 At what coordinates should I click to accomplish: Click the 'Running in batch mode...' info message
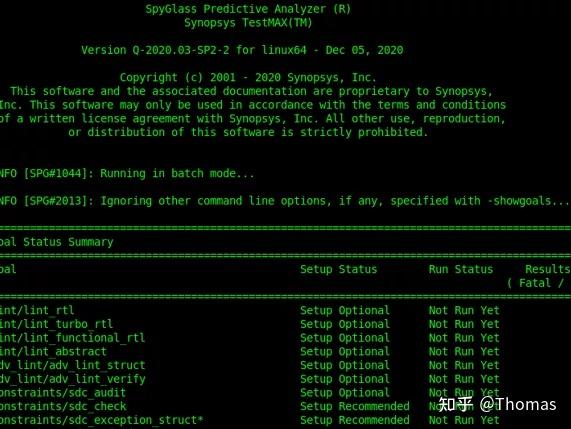177,173
